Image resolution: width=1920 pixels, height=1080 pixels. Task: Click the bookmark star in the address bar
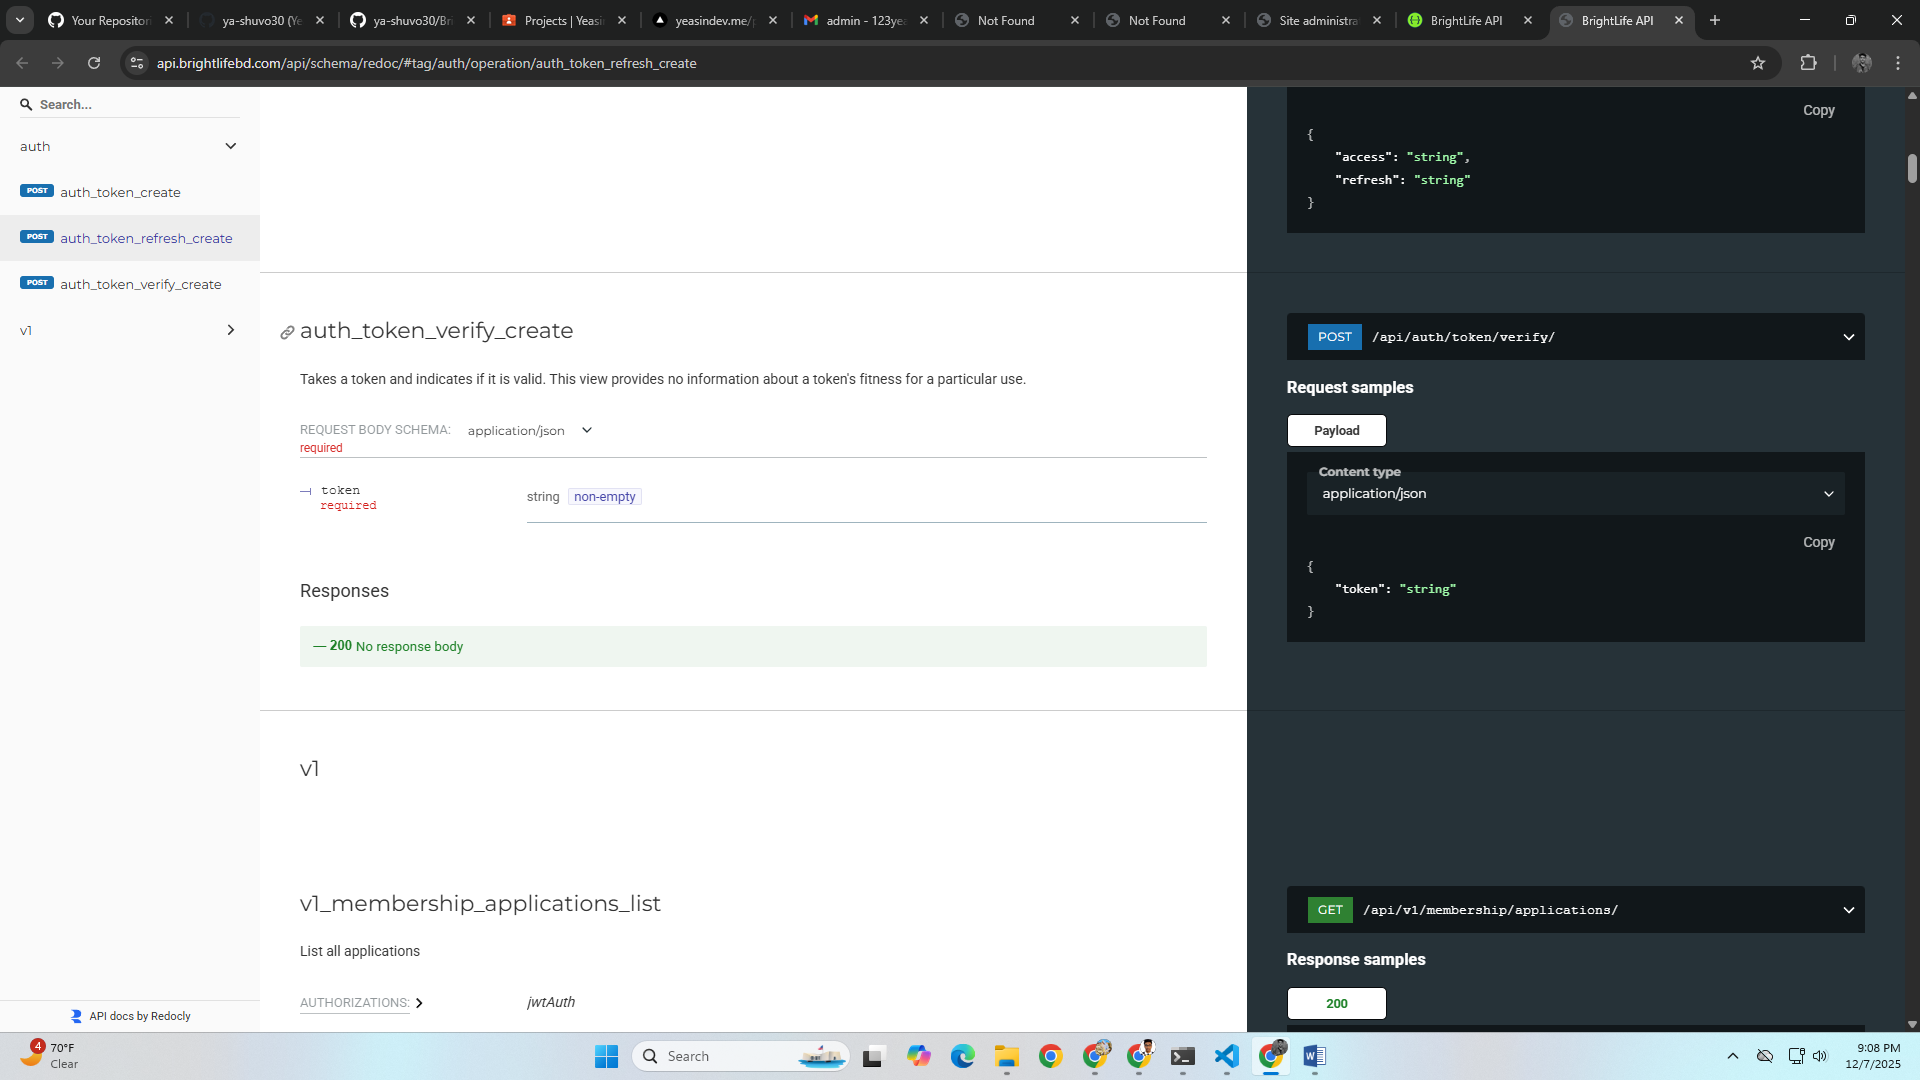[x=1759, y=62]
